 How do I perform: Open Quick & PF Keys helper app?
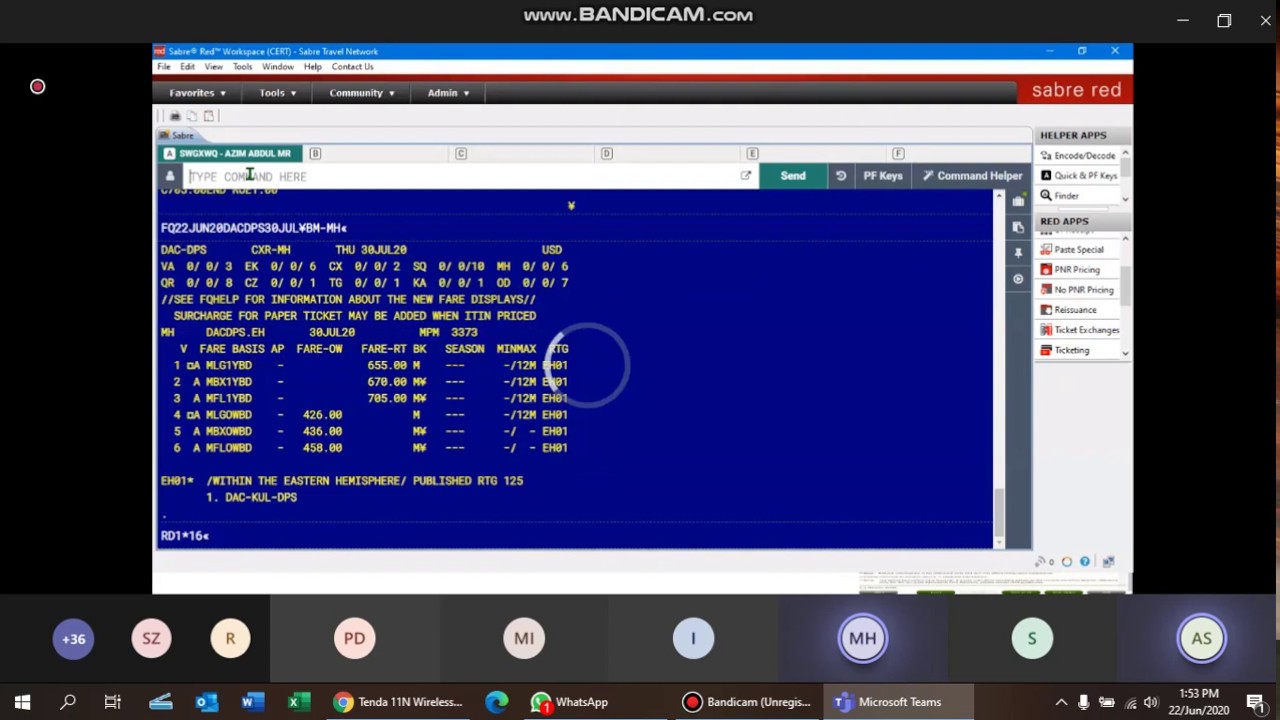click(1078, 176)
